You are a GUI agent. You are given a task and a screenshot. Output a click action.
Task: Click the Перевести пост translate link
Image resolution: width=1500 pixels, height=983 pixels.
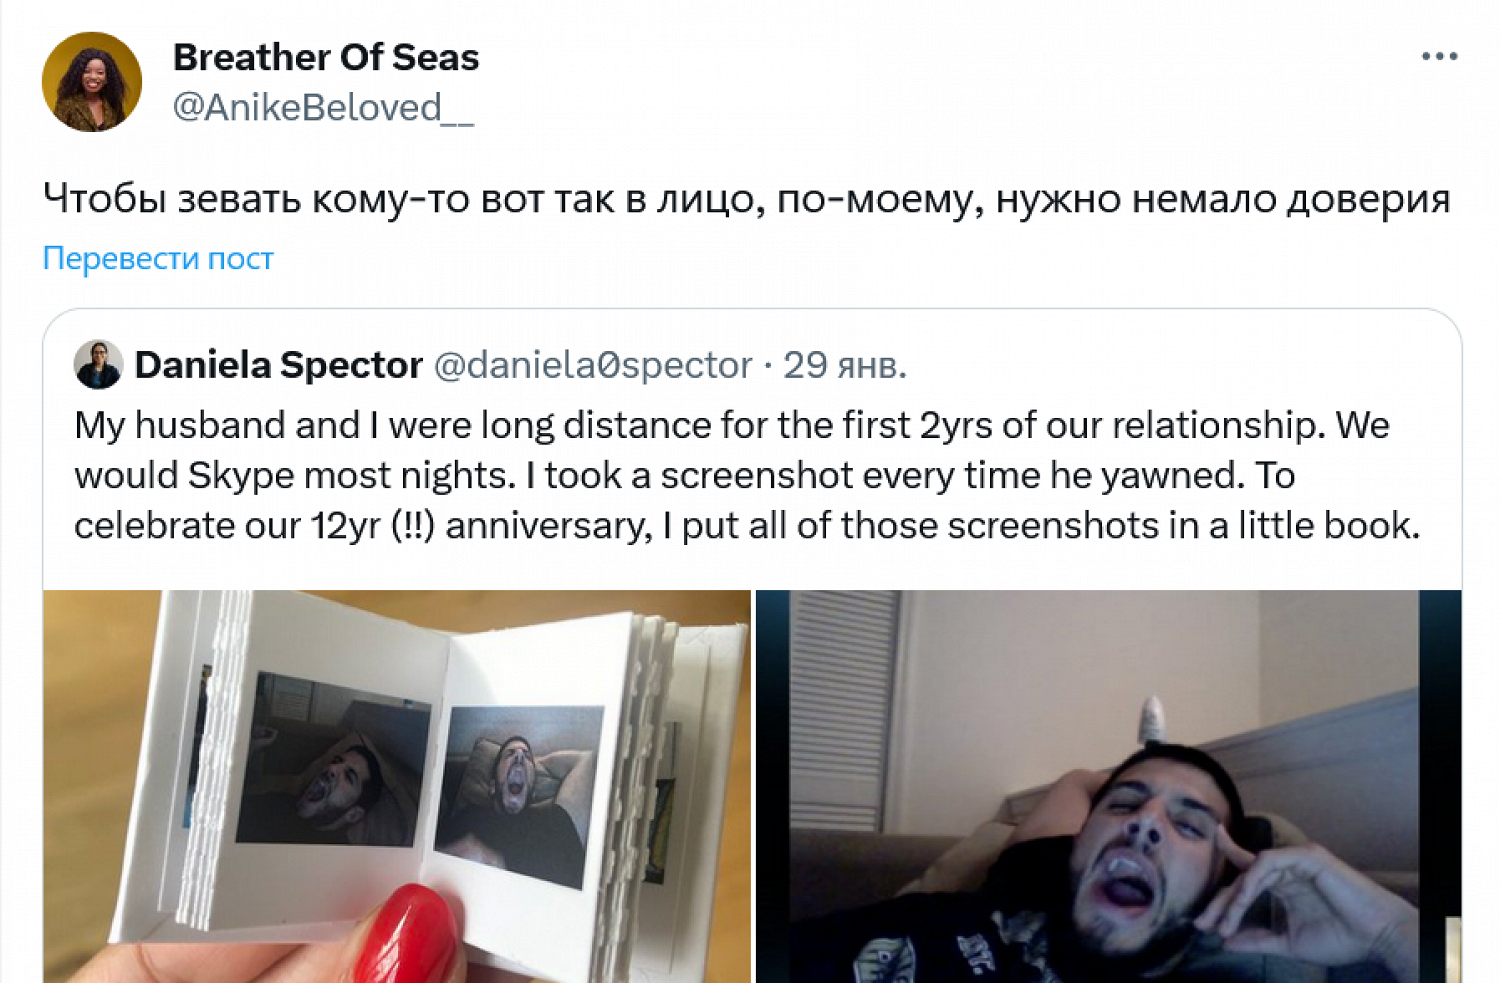(158, 258)
